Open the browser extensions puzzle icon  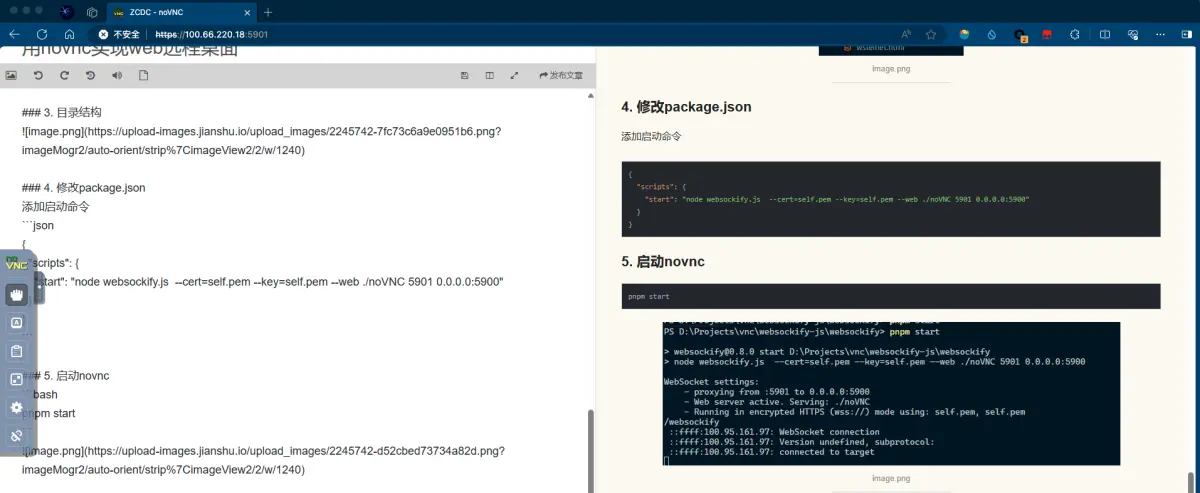(x=1076, y=34)
